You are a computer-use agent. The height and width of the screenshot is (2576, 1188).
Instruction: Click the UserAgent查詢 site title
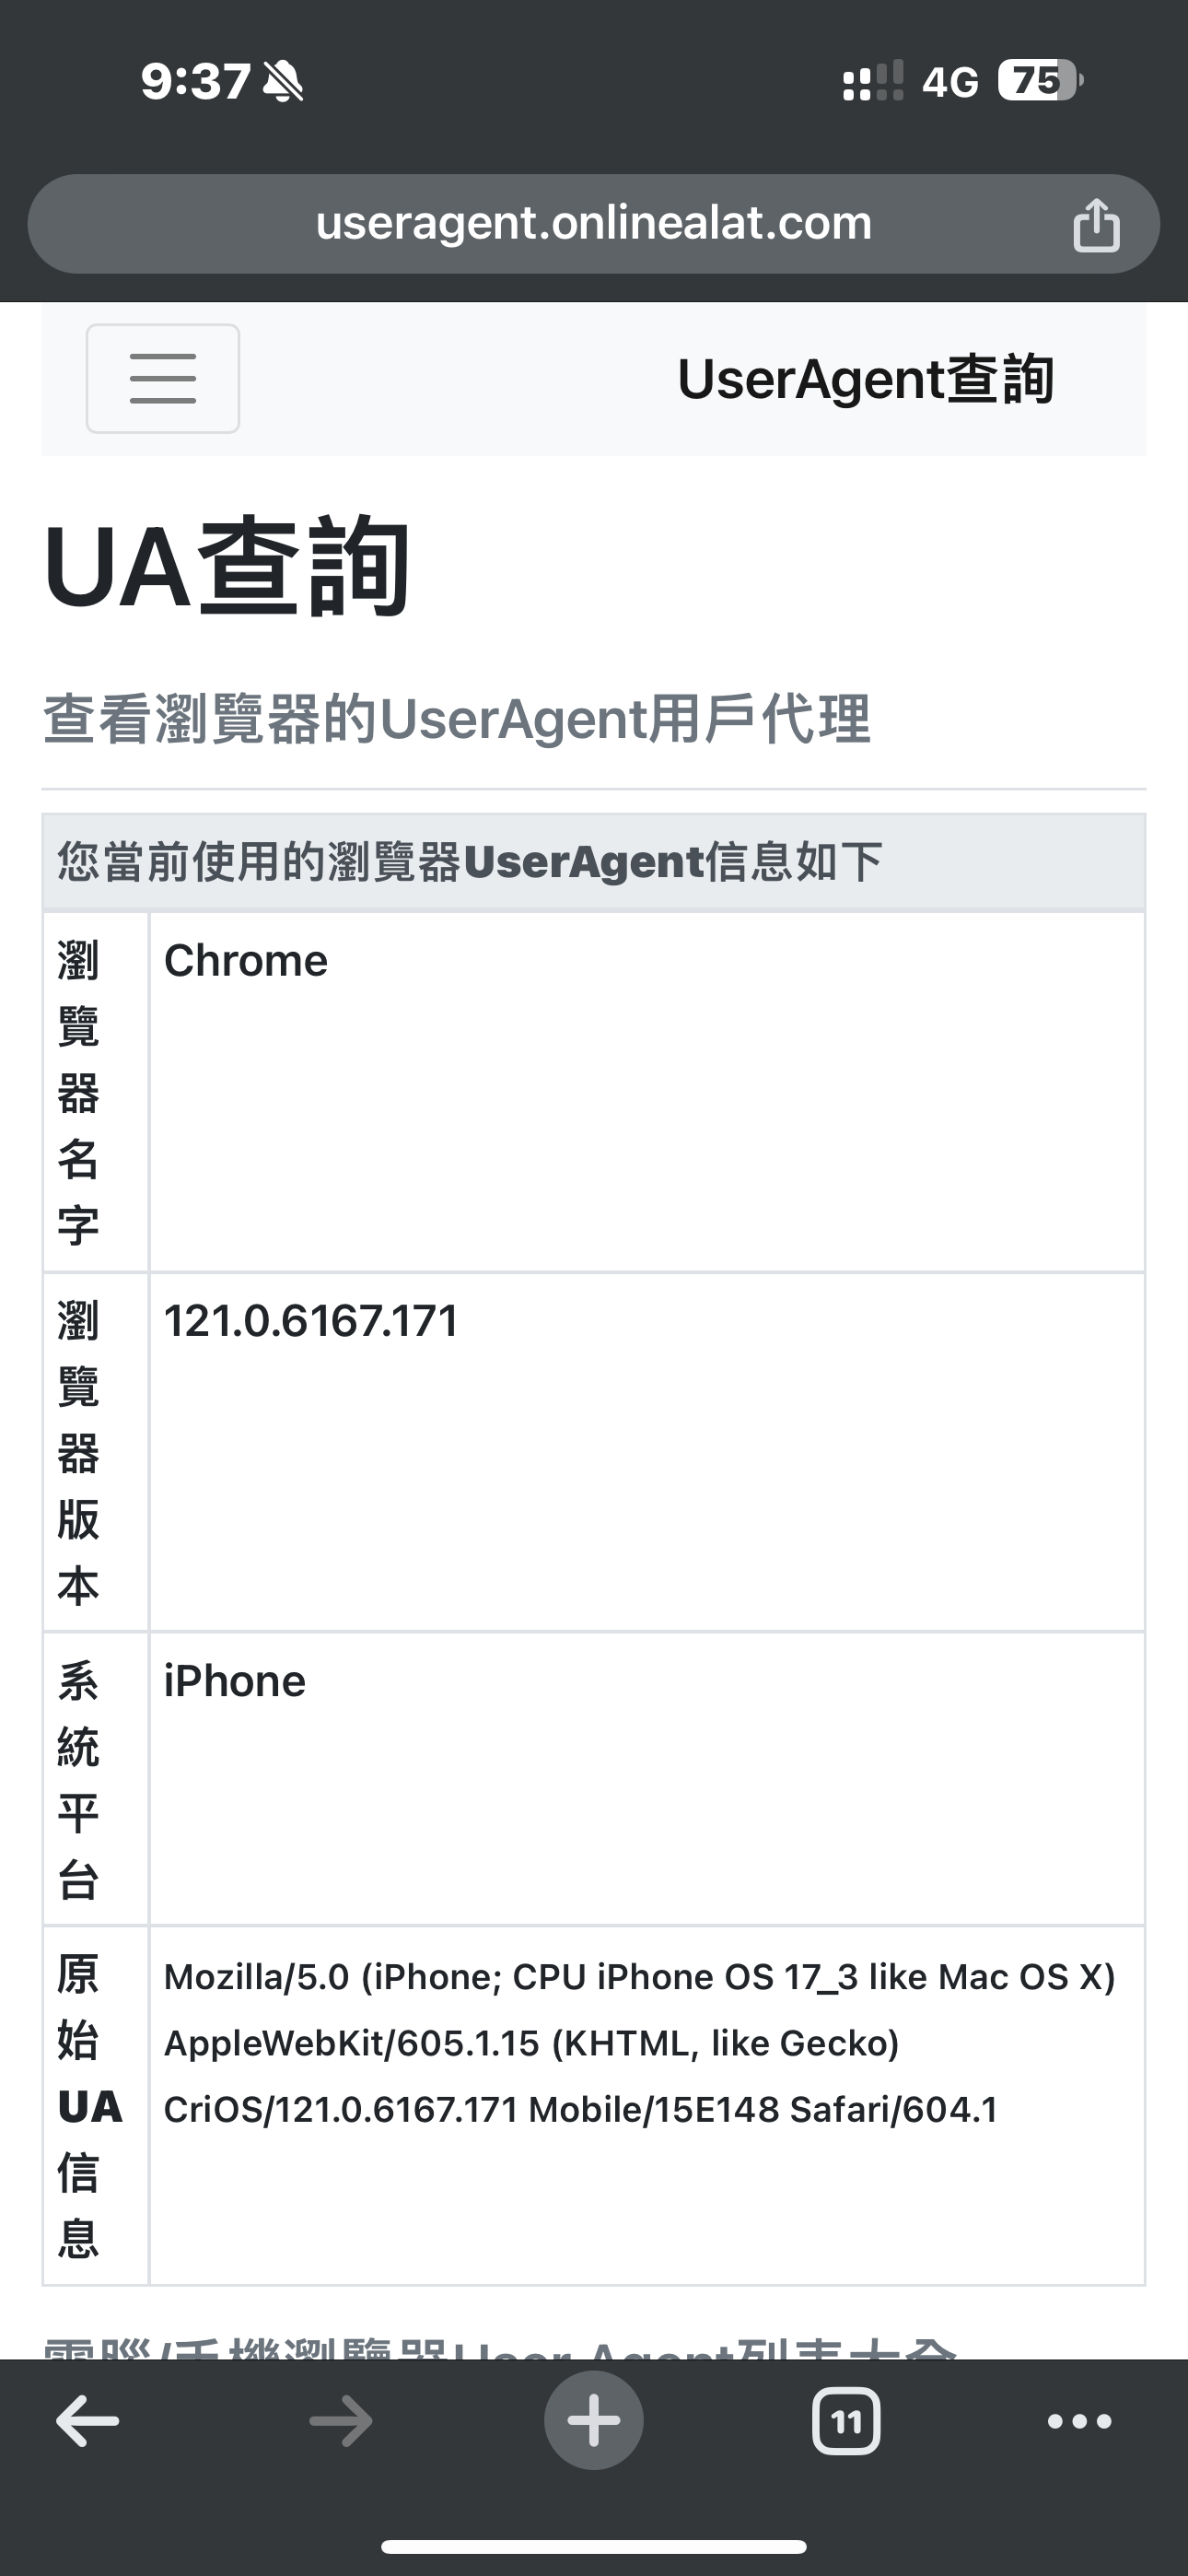pyautogui.click(x=866, y=379)
